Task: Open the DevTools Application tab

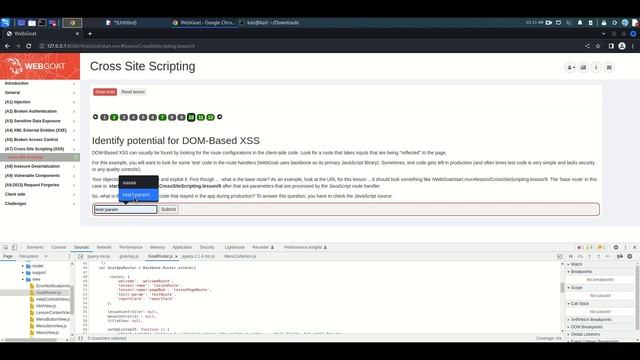Action: (182, 247)
